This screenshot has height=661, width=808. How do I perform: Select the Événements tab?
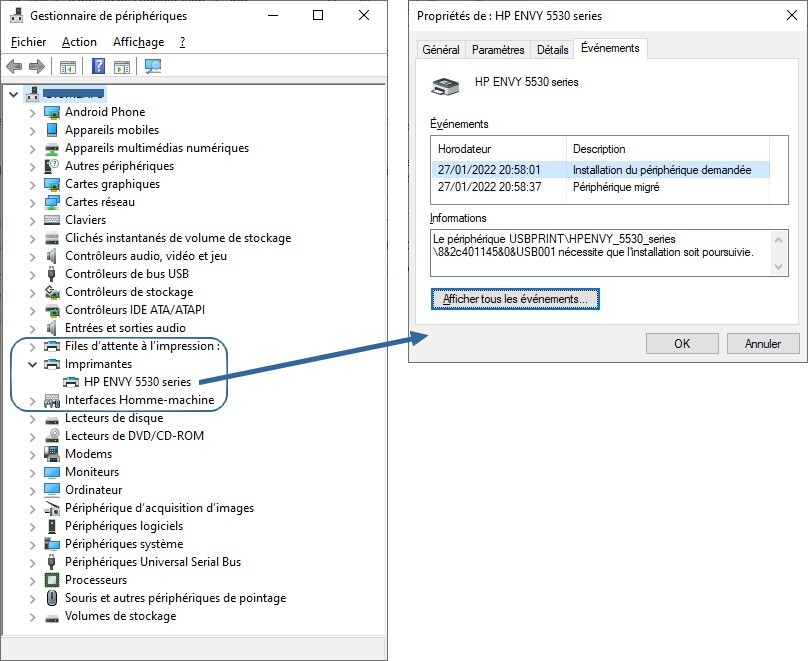610,48
